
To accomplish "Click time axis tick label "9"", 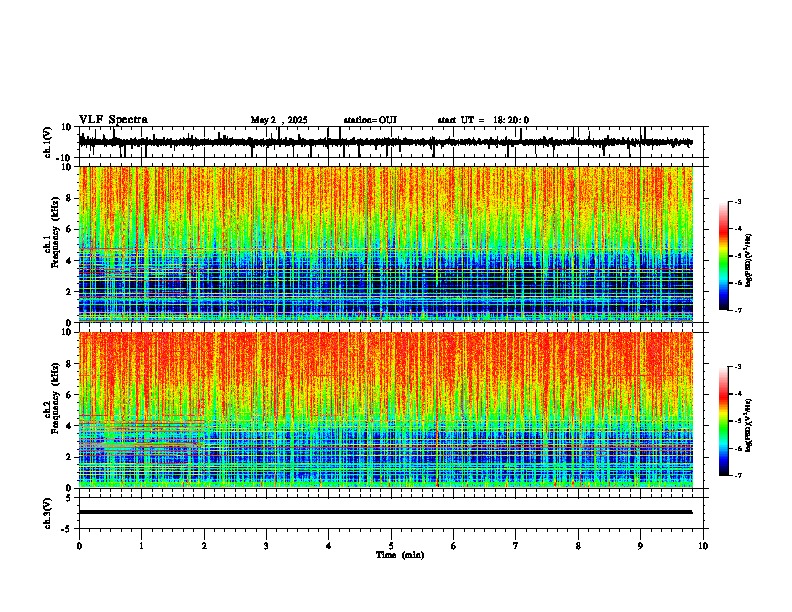I will 640,546.
